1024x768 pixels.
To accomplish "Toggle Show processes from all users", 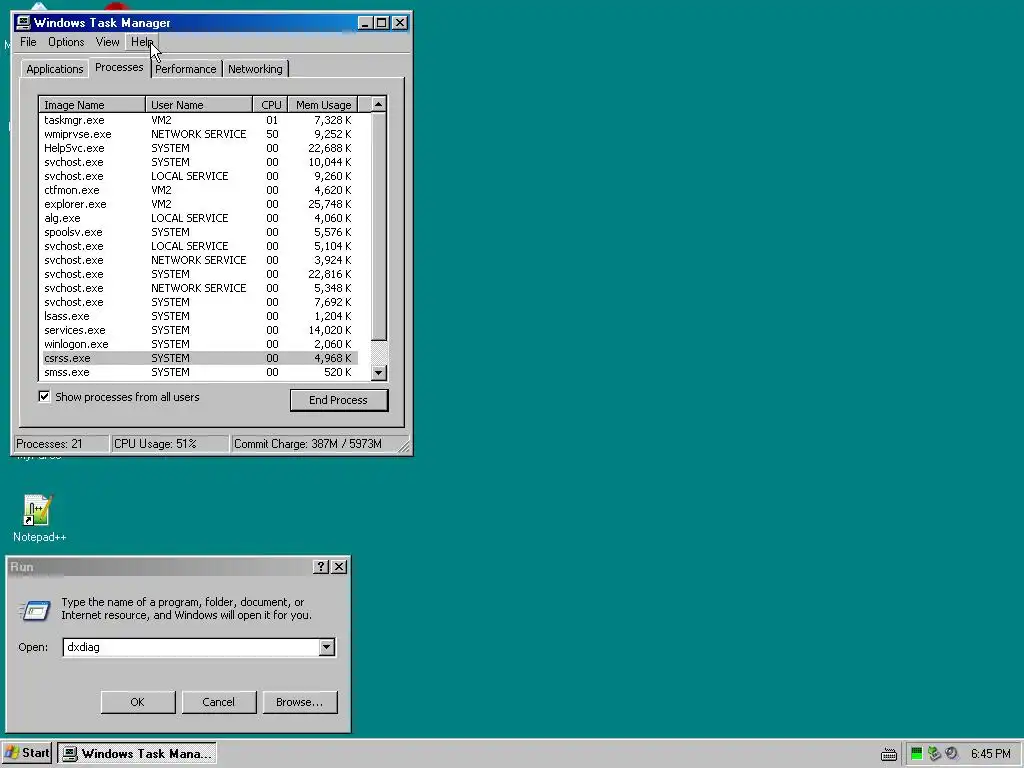I will [44, 396].
